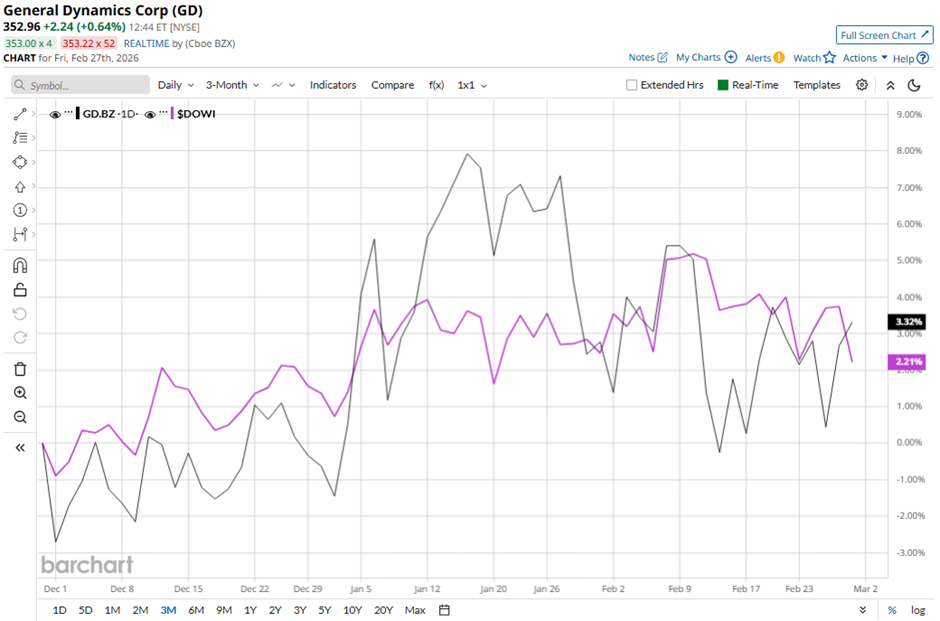The width and height of the screenshot is (940, 621).
Task: Open the Daily frequency dropdown
Action: tap(175, 85)
